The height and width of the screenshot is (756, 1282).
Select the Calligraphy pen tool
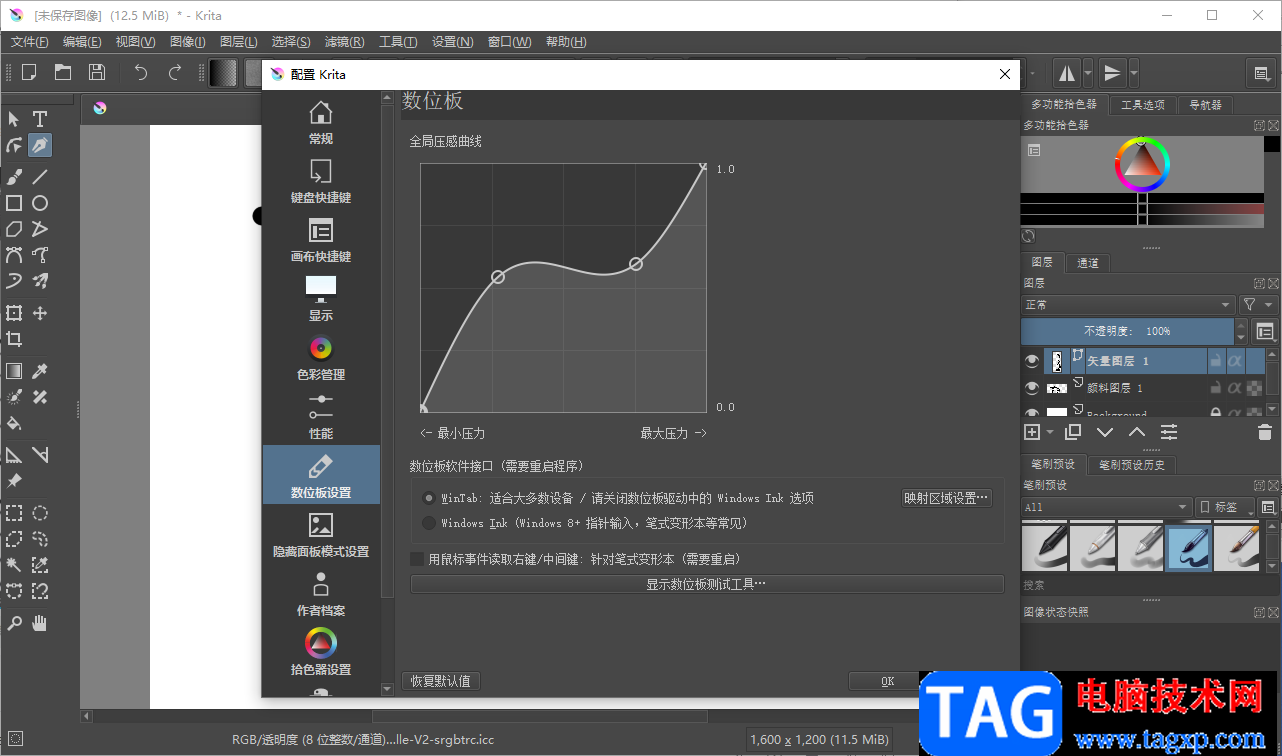pyautogui.click(x=40, y=146)
